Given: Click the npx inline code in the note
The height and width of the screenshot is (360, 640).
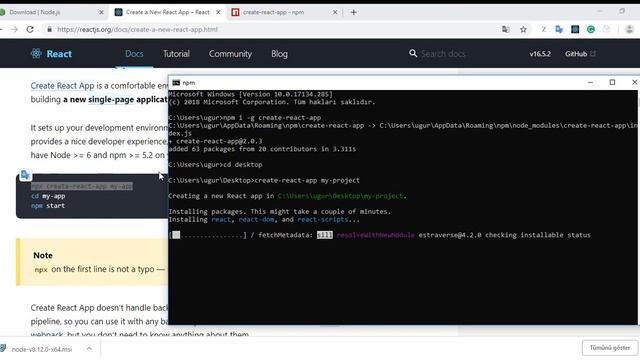Looking at the screenshot, I should coord(41,270).
